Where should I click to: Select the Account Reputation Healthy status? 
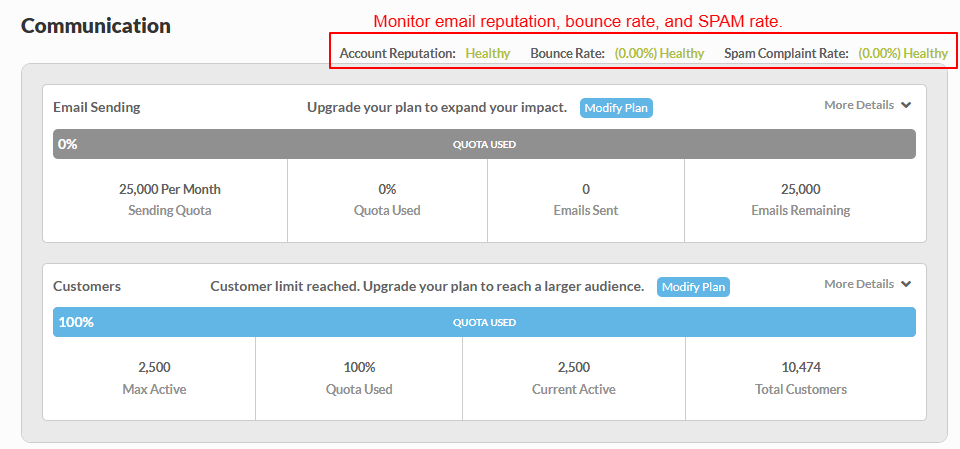click(488, 53)
